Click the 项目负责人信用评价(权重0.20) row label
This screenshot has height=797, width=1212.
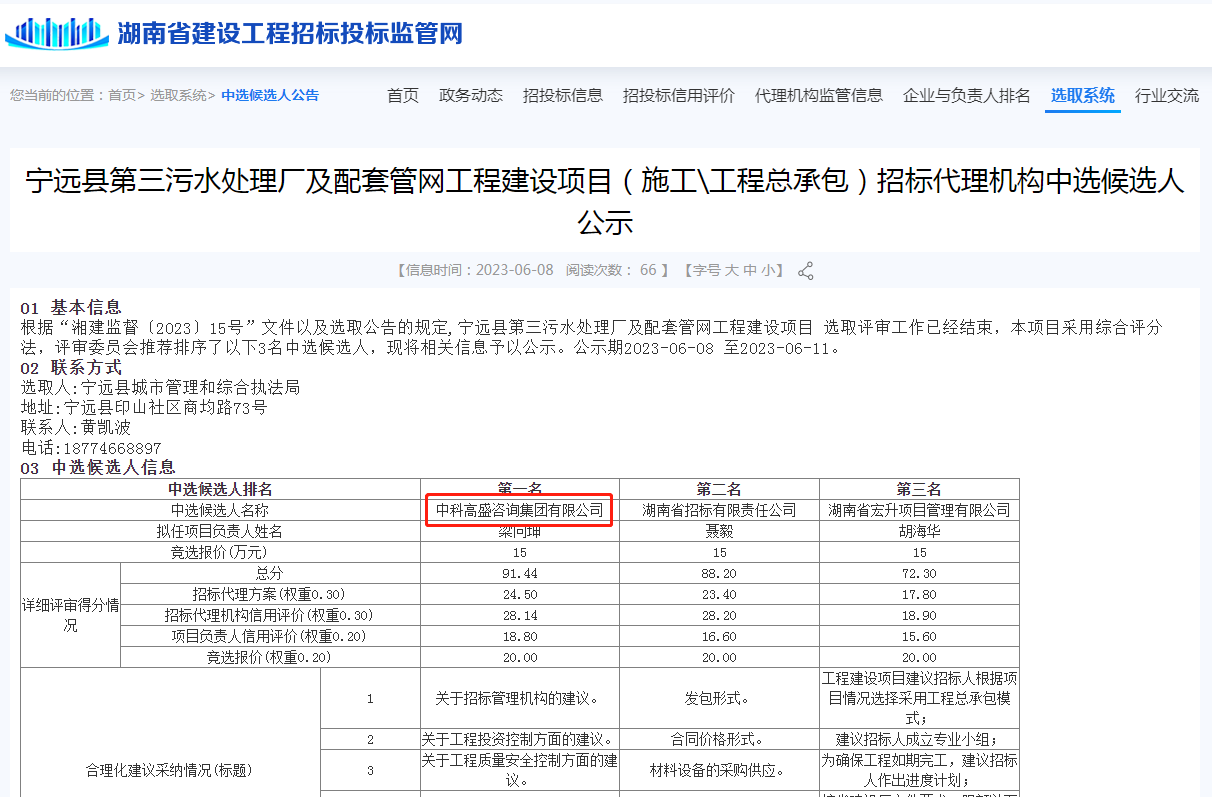point(270,636)
